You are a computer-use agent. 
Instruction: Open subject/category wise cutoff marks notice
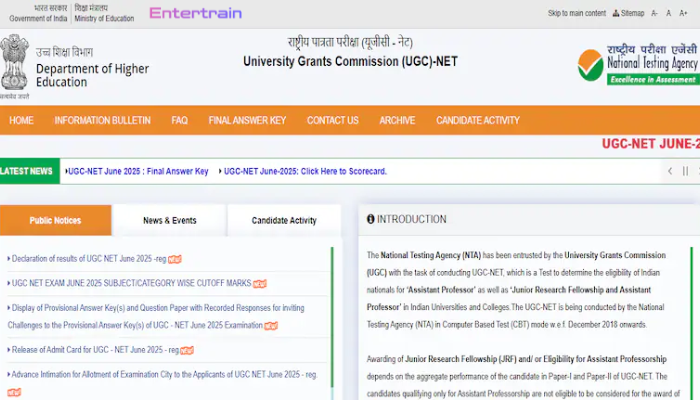point(131,283)
